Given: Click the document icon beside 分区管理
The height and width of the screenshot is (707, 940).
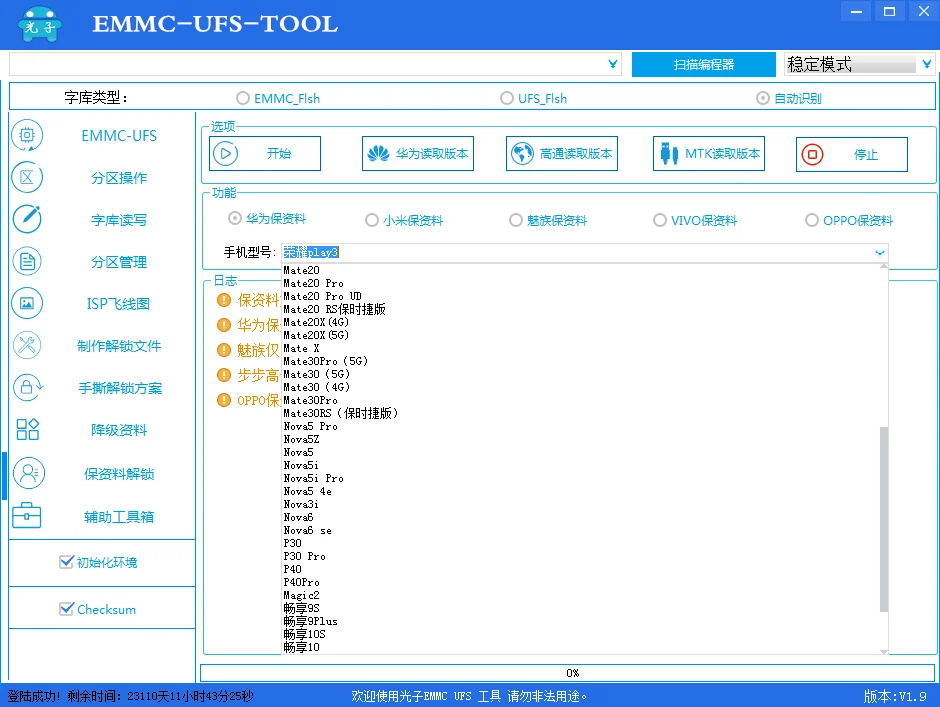Looking at the screenshot, I should [27, 261].
